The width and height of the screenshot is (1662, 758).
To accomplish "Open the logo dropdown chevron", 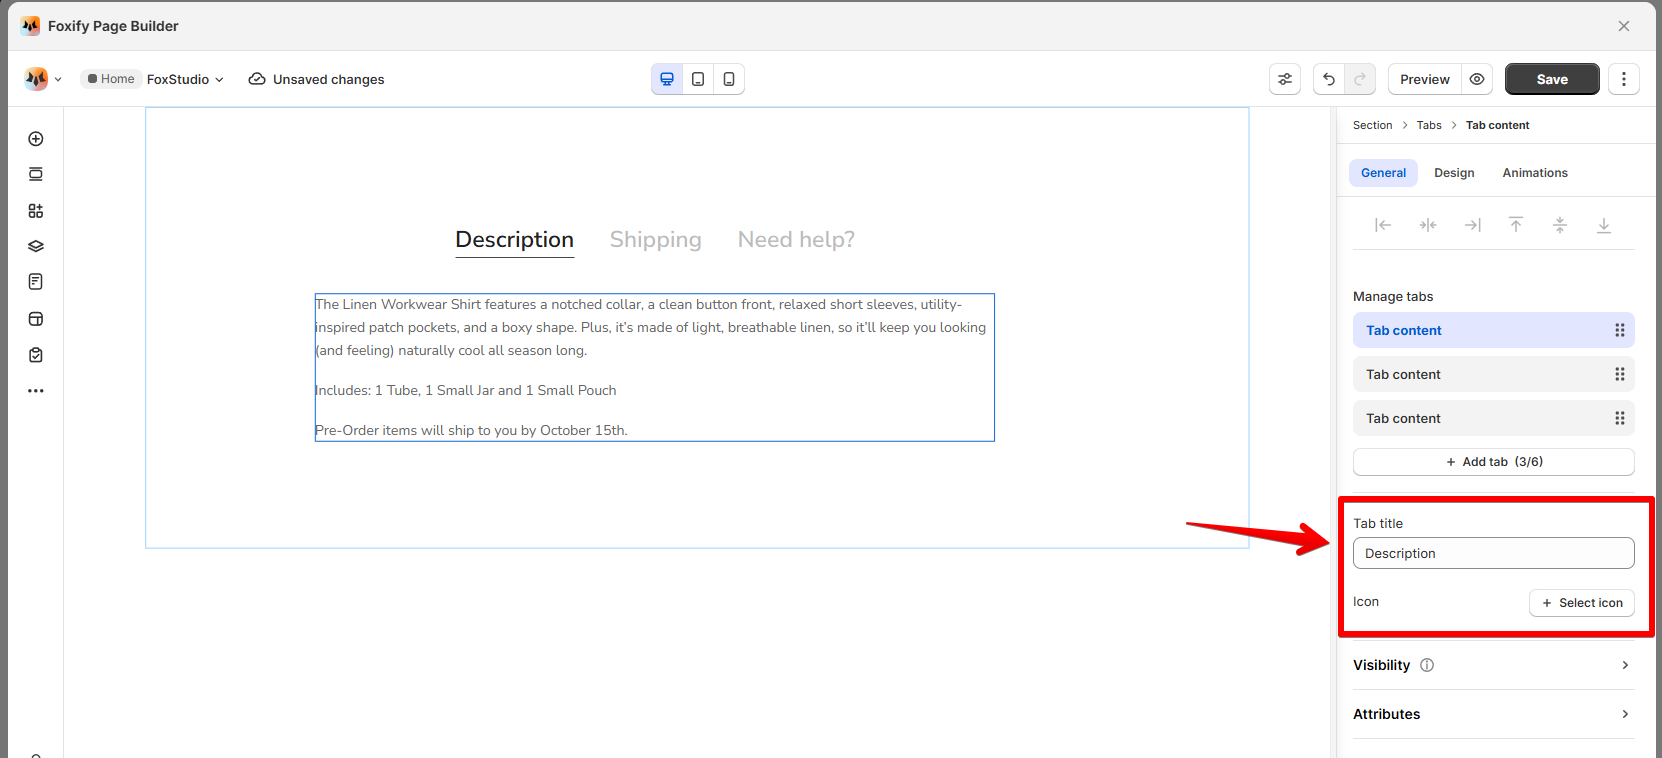I will tap(58, 79).
